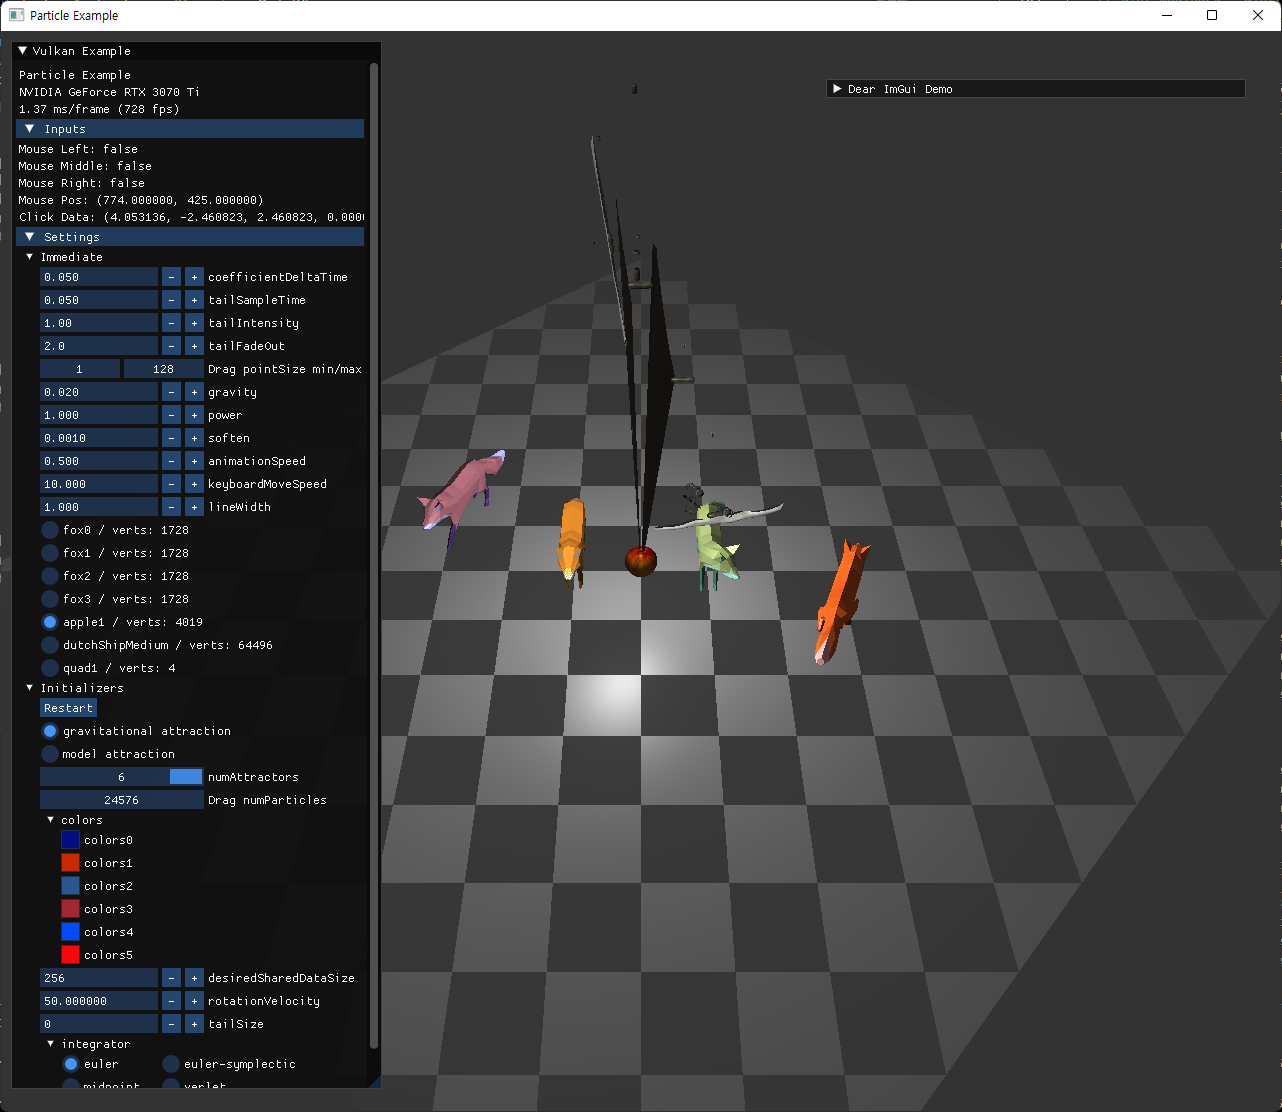The image size is (1282, 1112).
Task: Select the fox2 model radio button
Action: [x=50, y=576]
